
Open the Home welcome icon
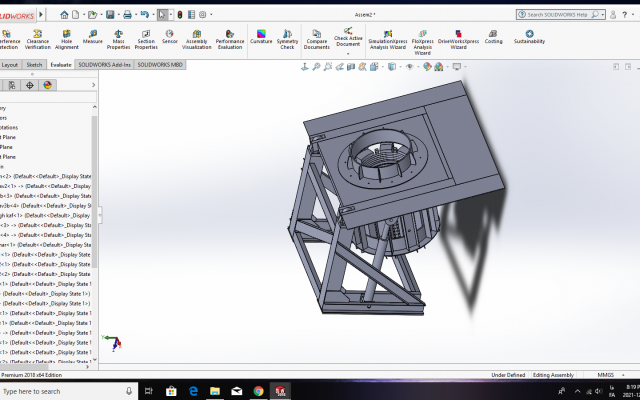64,15
